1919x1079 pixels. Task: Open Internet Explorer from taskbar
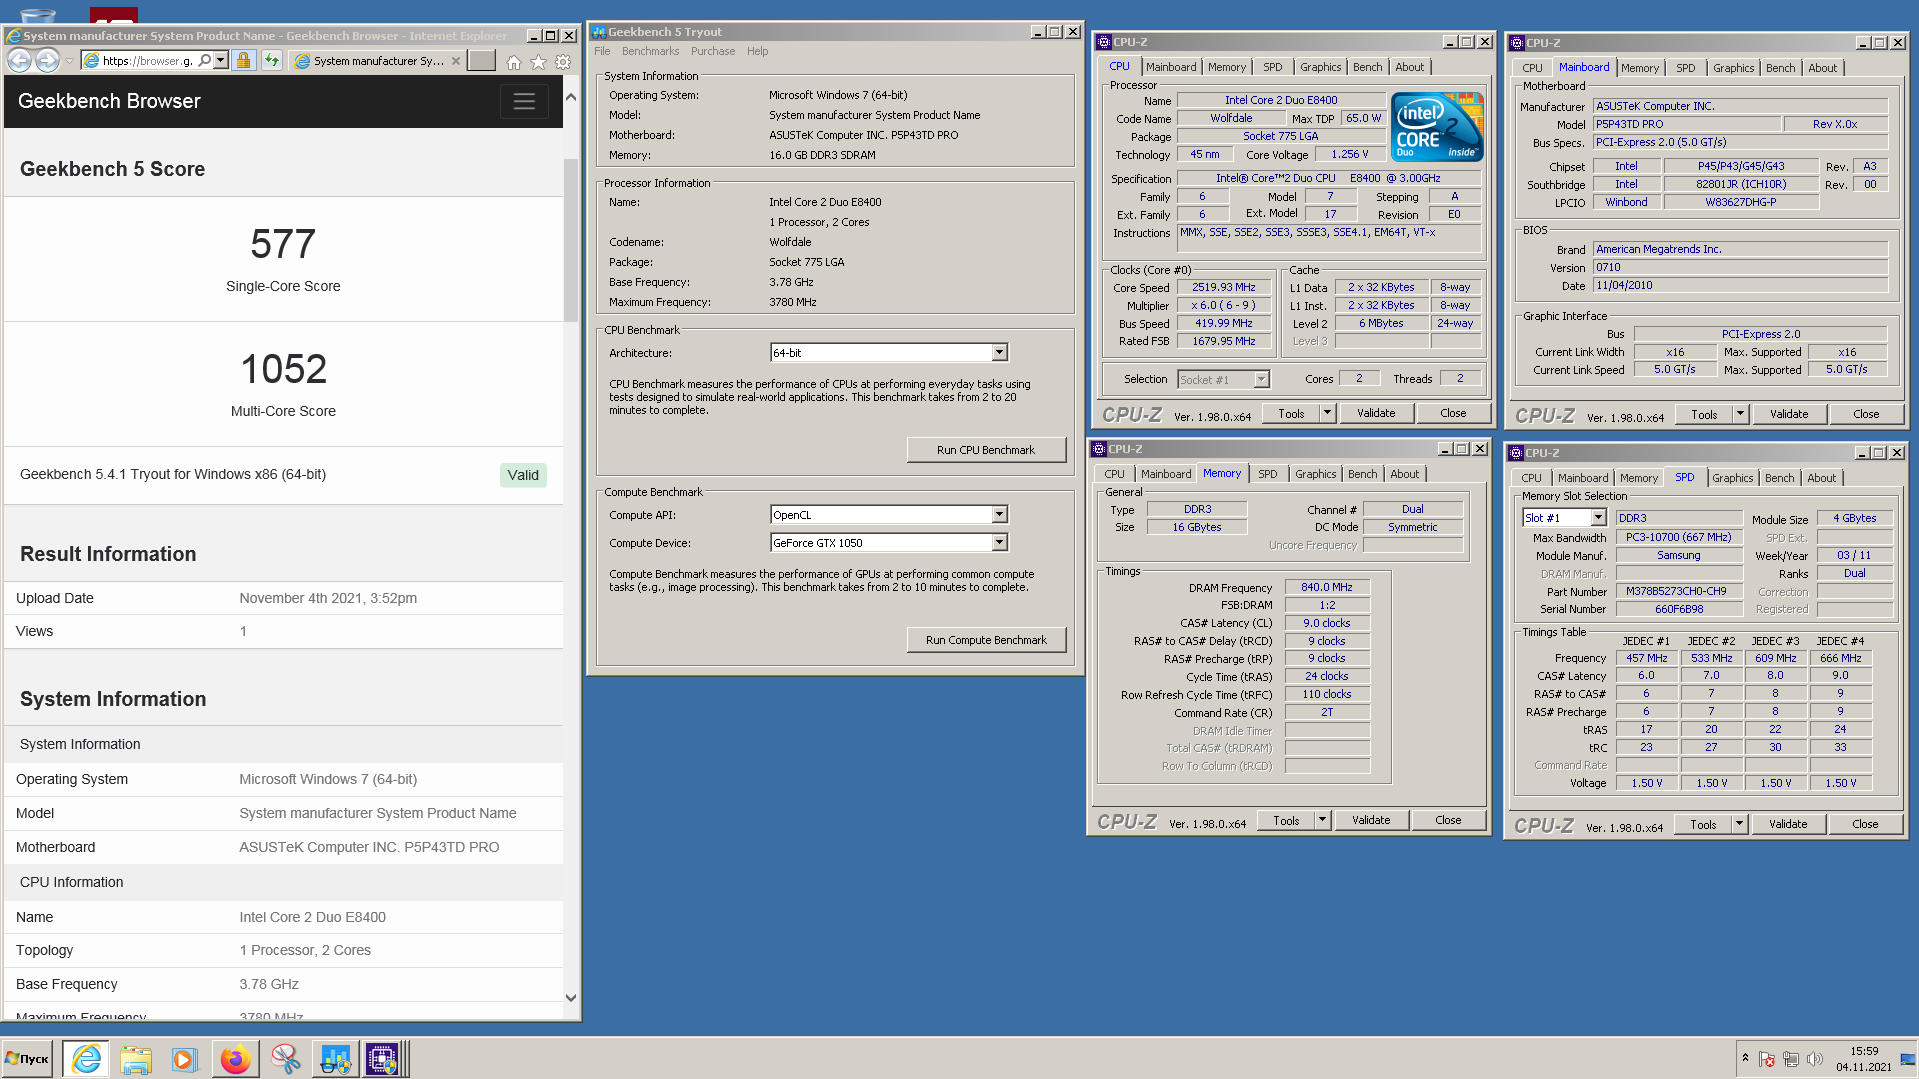tap(87, 1059)
